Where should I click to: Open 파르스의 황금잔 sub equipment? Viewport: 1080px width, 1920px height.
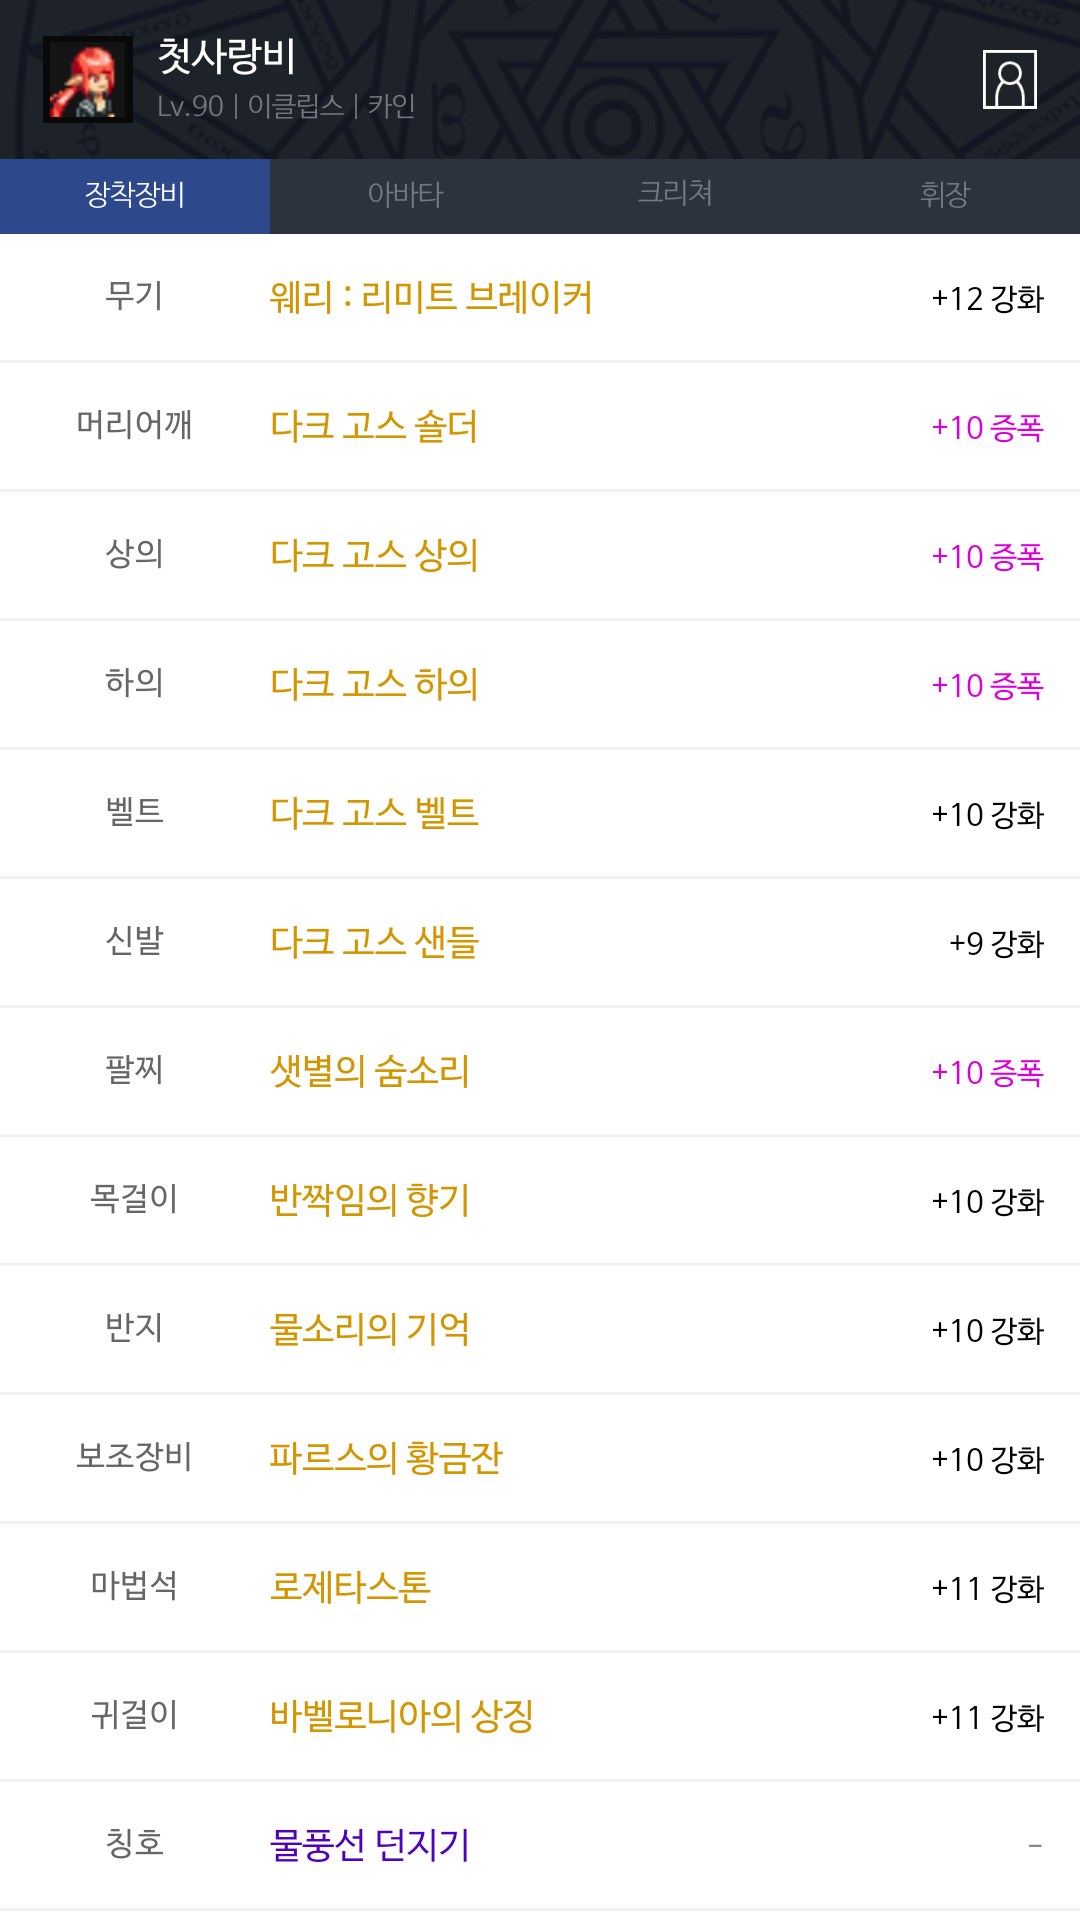coord(386,1459)
